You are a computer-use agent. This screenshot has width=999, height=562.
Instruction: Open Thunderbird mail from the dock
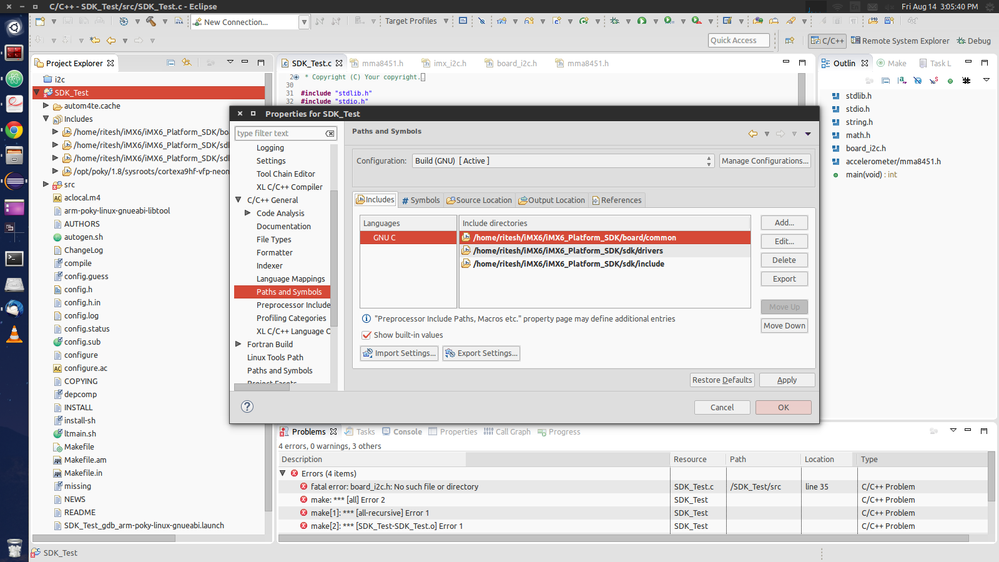tap(14, 309)
